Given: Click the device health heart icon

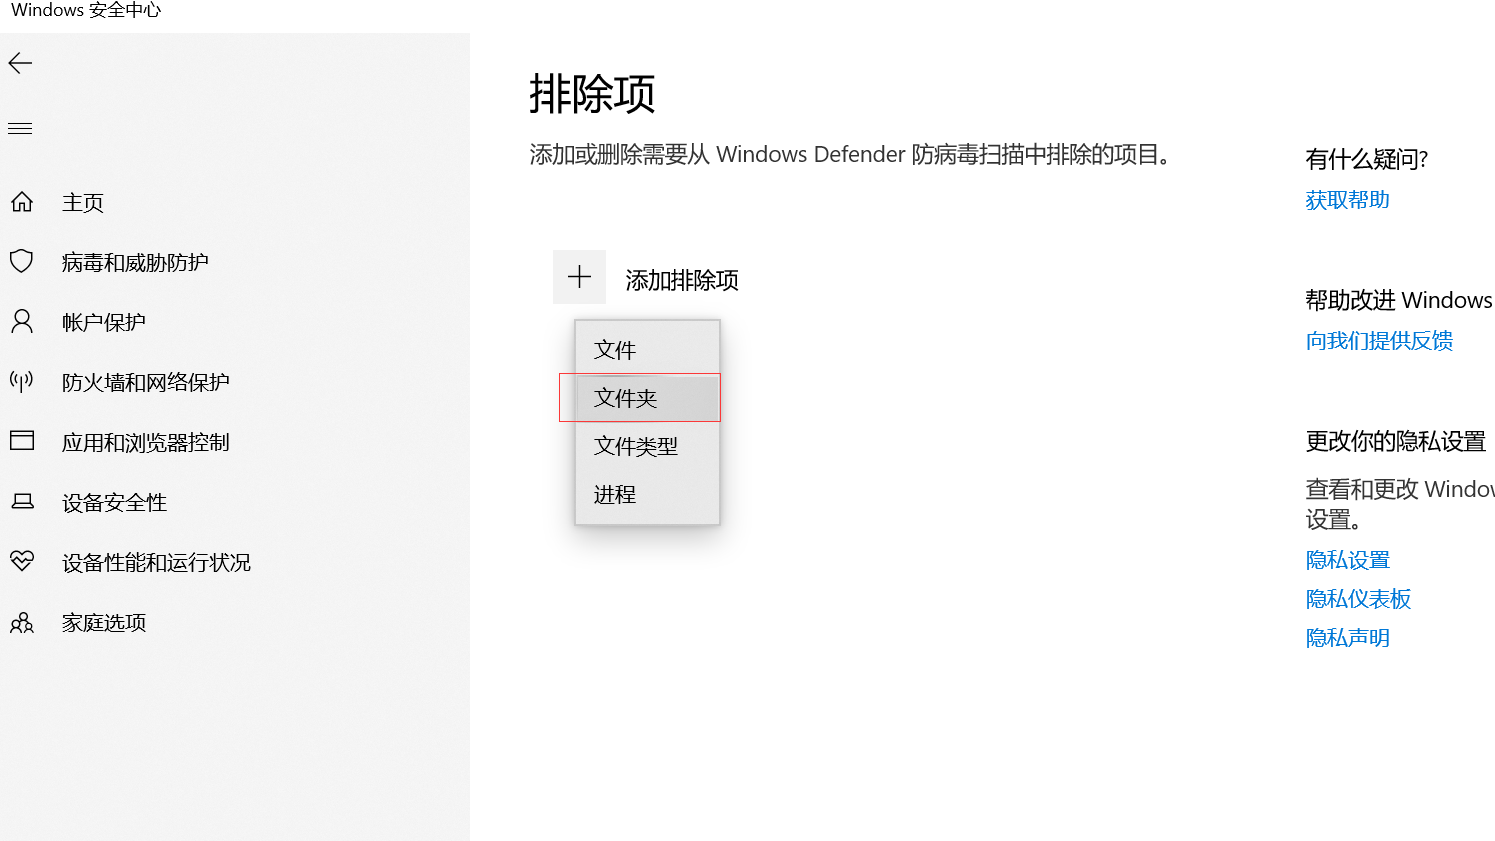Looking at the screenshot, I should point(22,561).
